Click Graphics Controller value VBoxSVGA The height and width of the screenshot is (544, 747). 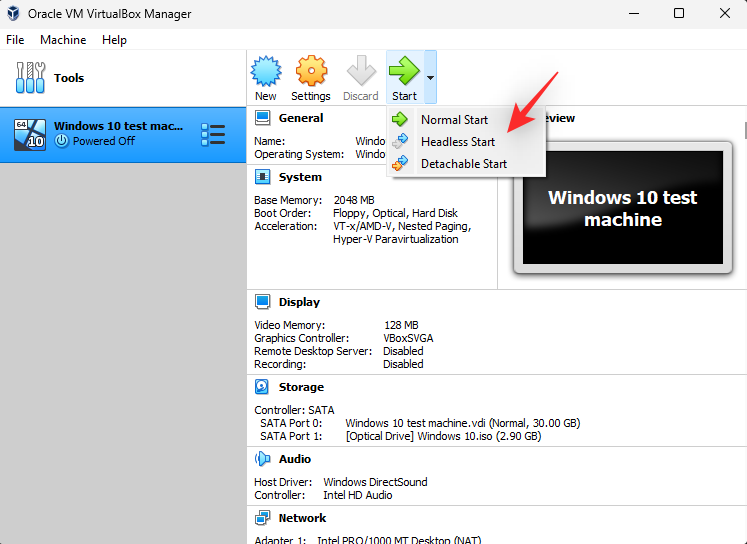pyautogui.click(x=408, y=338)
